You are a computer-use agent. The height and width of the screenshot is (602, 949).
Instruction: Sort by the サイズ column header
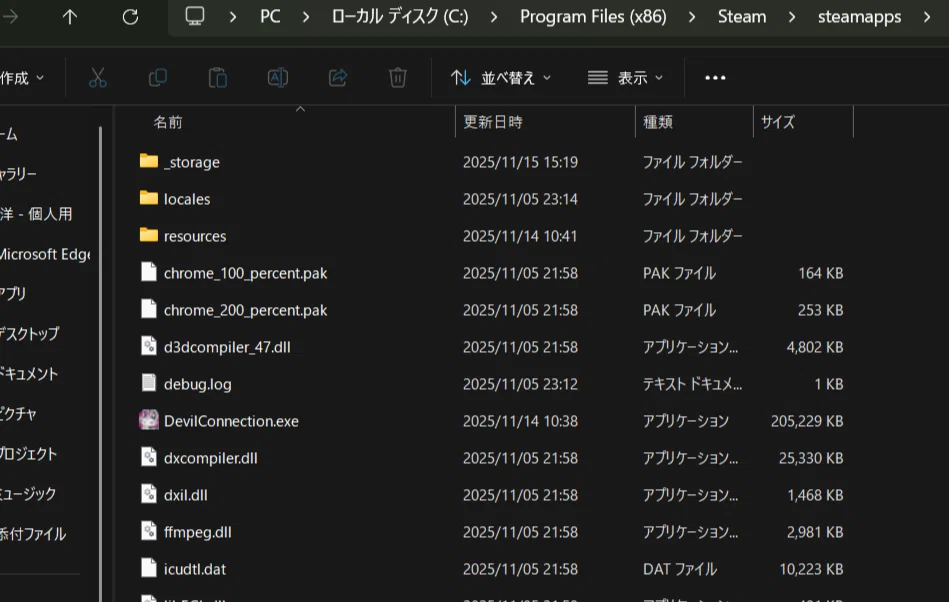(x=778, y=122)
